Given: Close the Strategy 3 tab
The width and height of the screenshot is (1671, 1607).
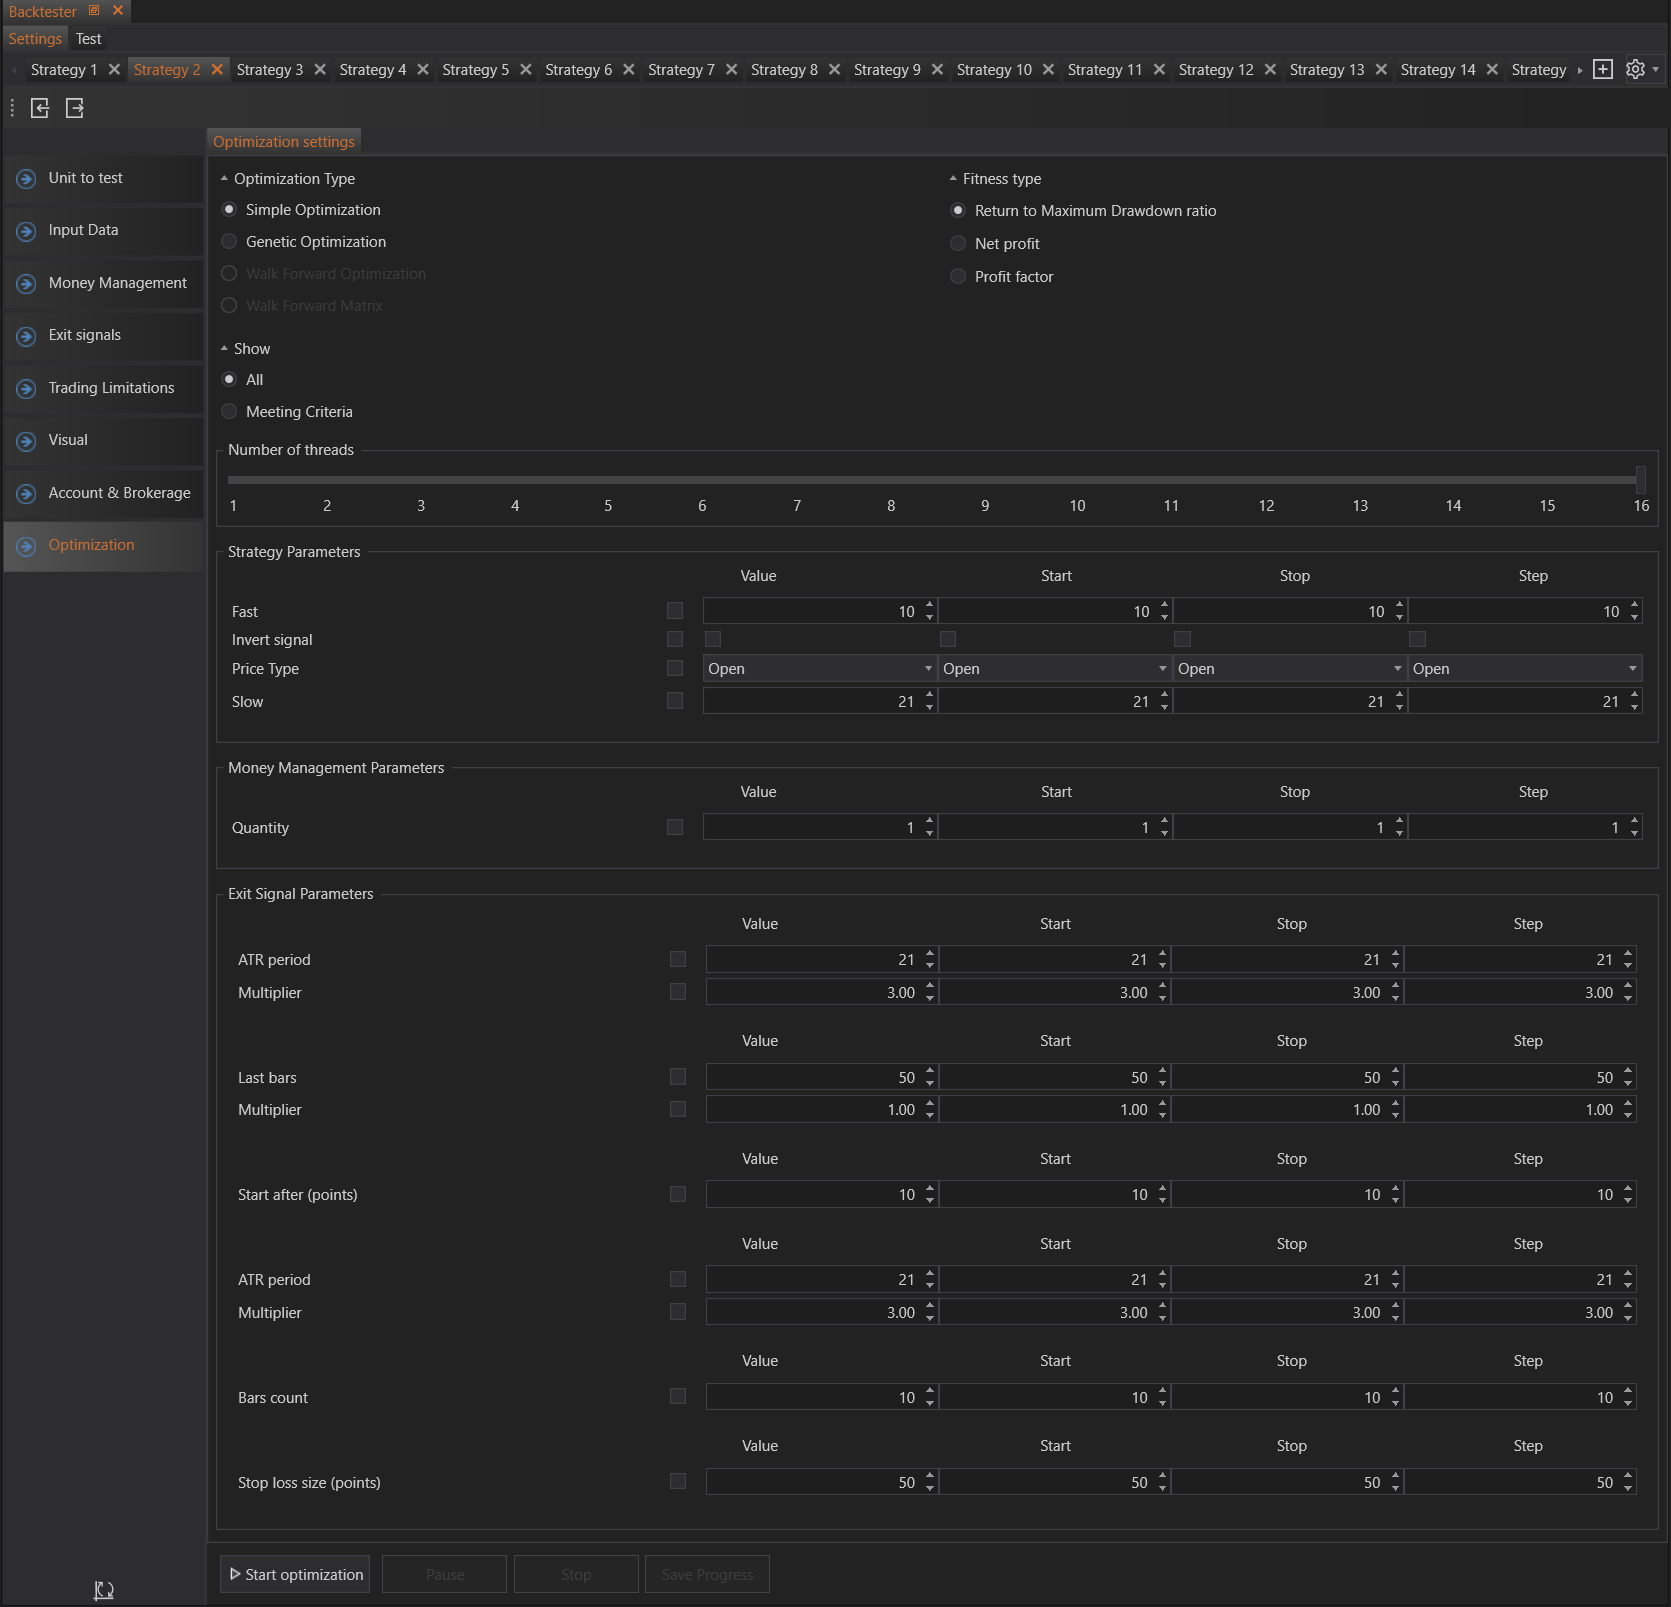Looking at the screenshot, I should click(320, 69).
